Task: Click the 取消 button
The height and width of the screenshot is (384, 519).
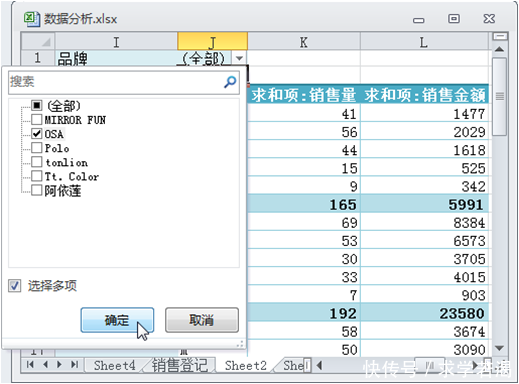Action: pyautogui.click(x=202, y=320)
